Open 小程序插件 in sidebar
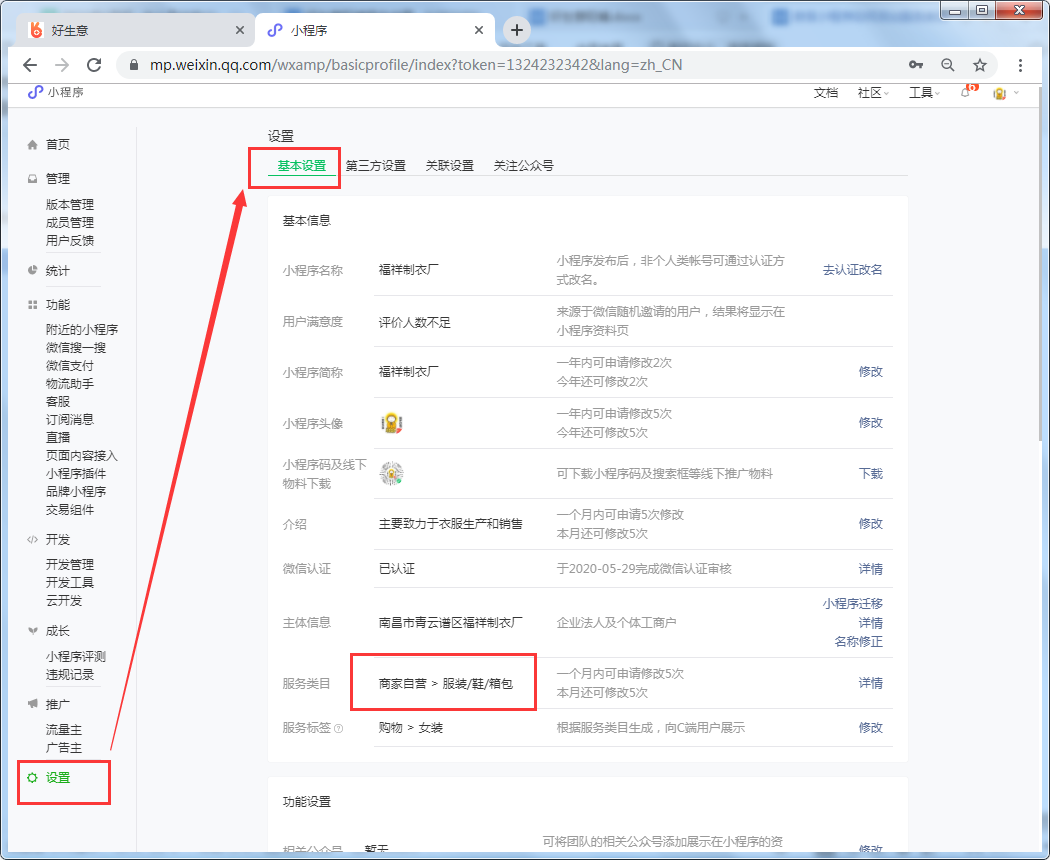Viewport: 1050px width, 860px height. tap(76, 474)
